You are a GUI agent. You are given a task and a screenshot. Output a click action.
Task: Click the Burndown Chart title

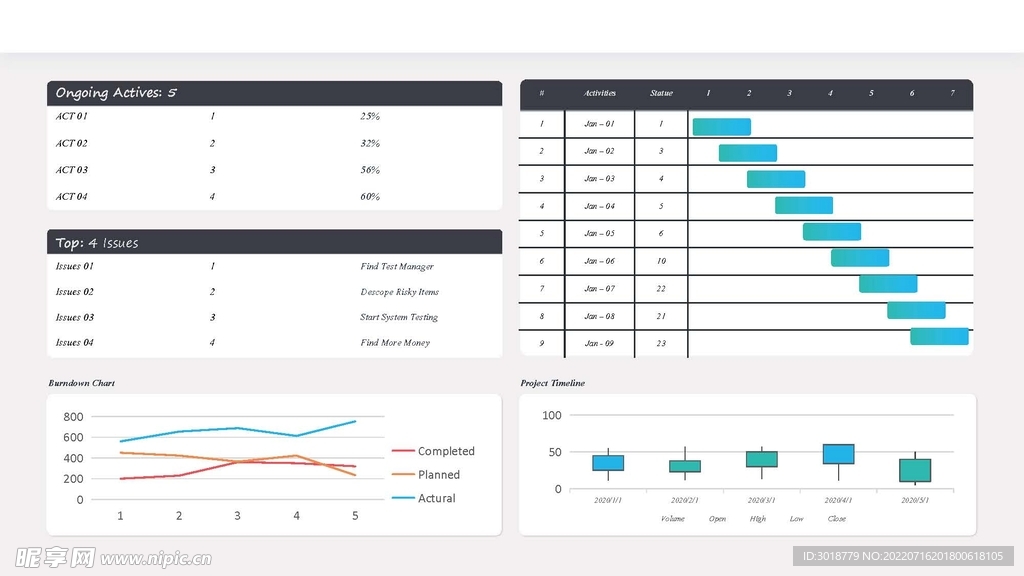(82, 383)
